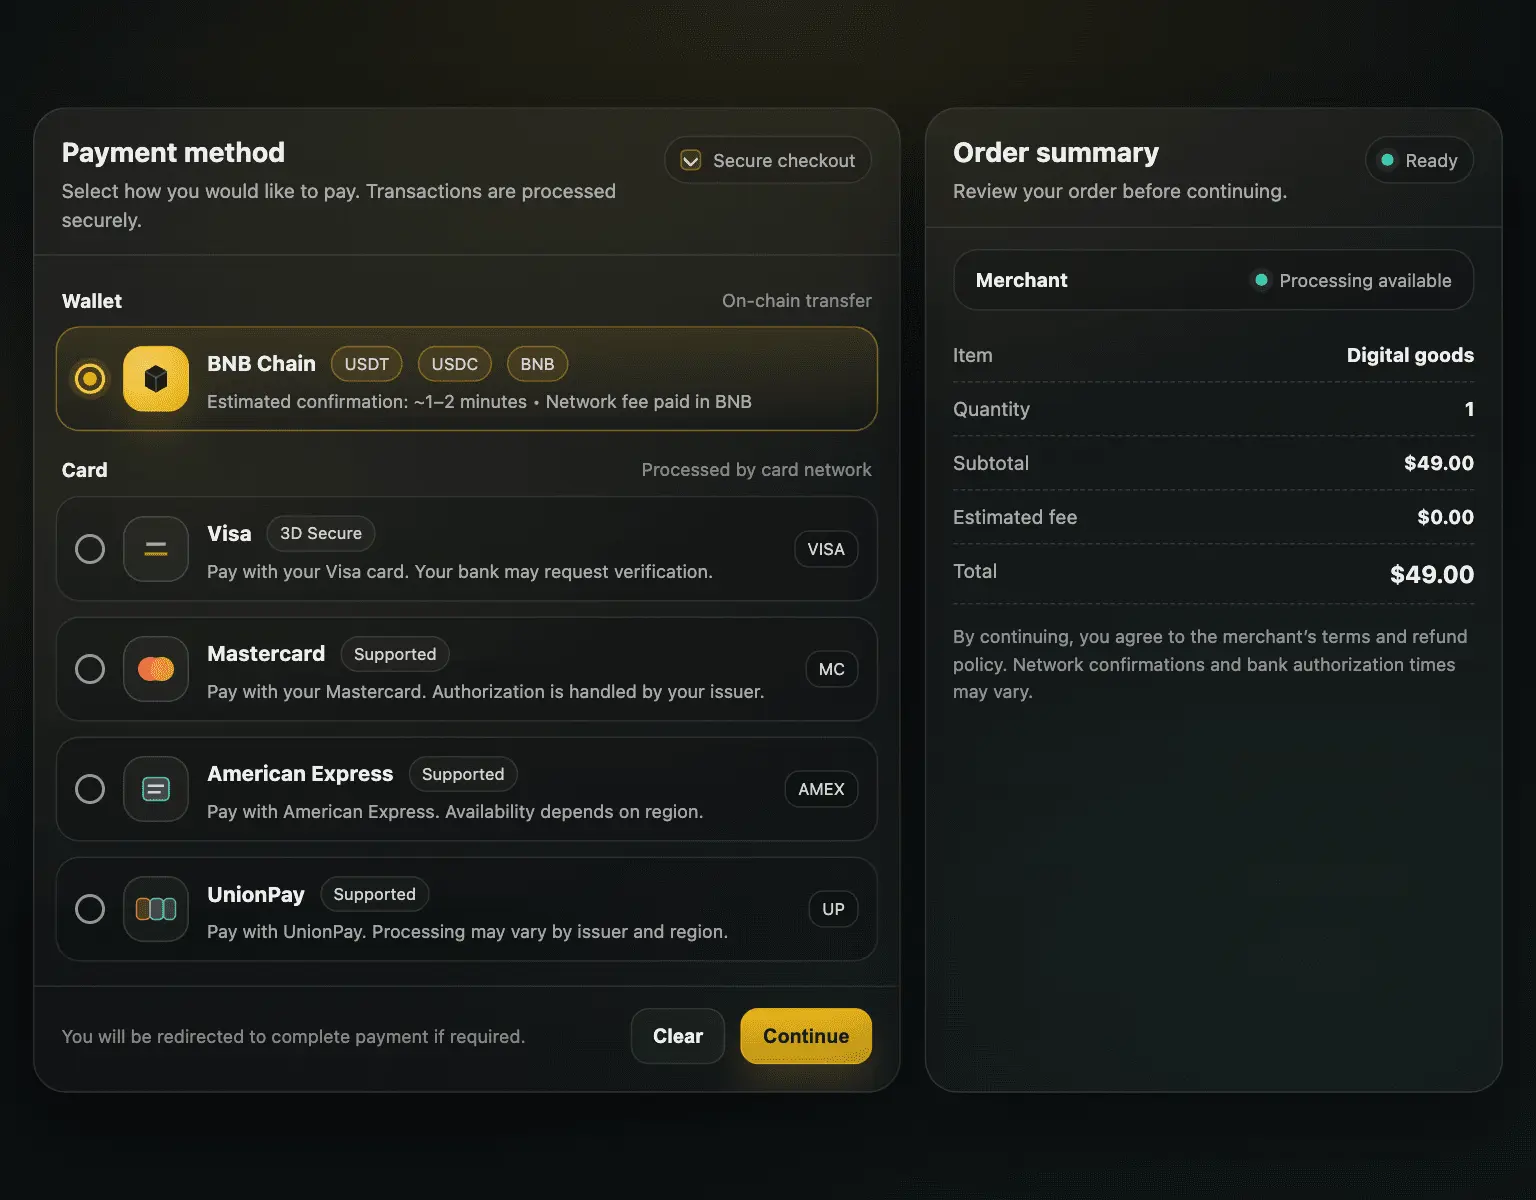Click the VISA network badge
The height and width of the screenshot is (1200, 1536).
(x=826, y=549)
